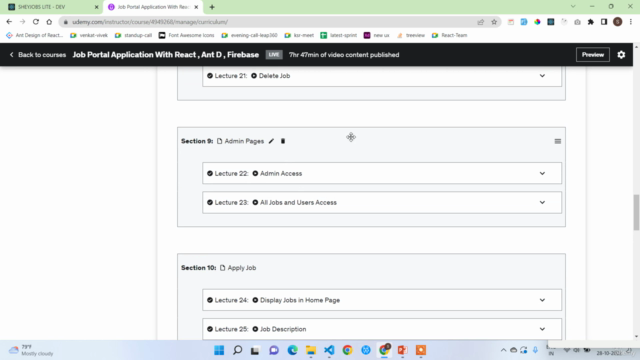Expand Lecture 25 Job Description
The image size is (640, 360).
pyautogui.click(x=542, y=329)
